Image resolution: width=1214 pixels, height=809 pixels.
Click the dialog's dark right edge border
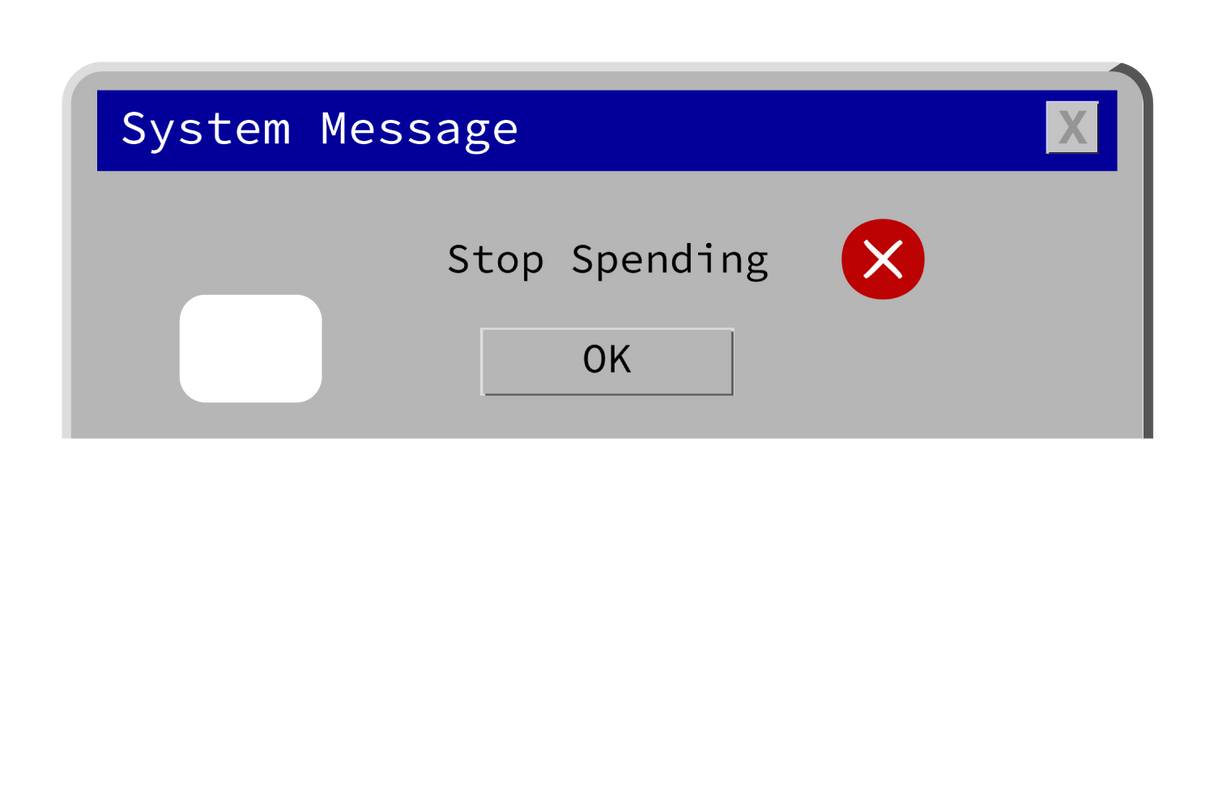click(1148, 260)
